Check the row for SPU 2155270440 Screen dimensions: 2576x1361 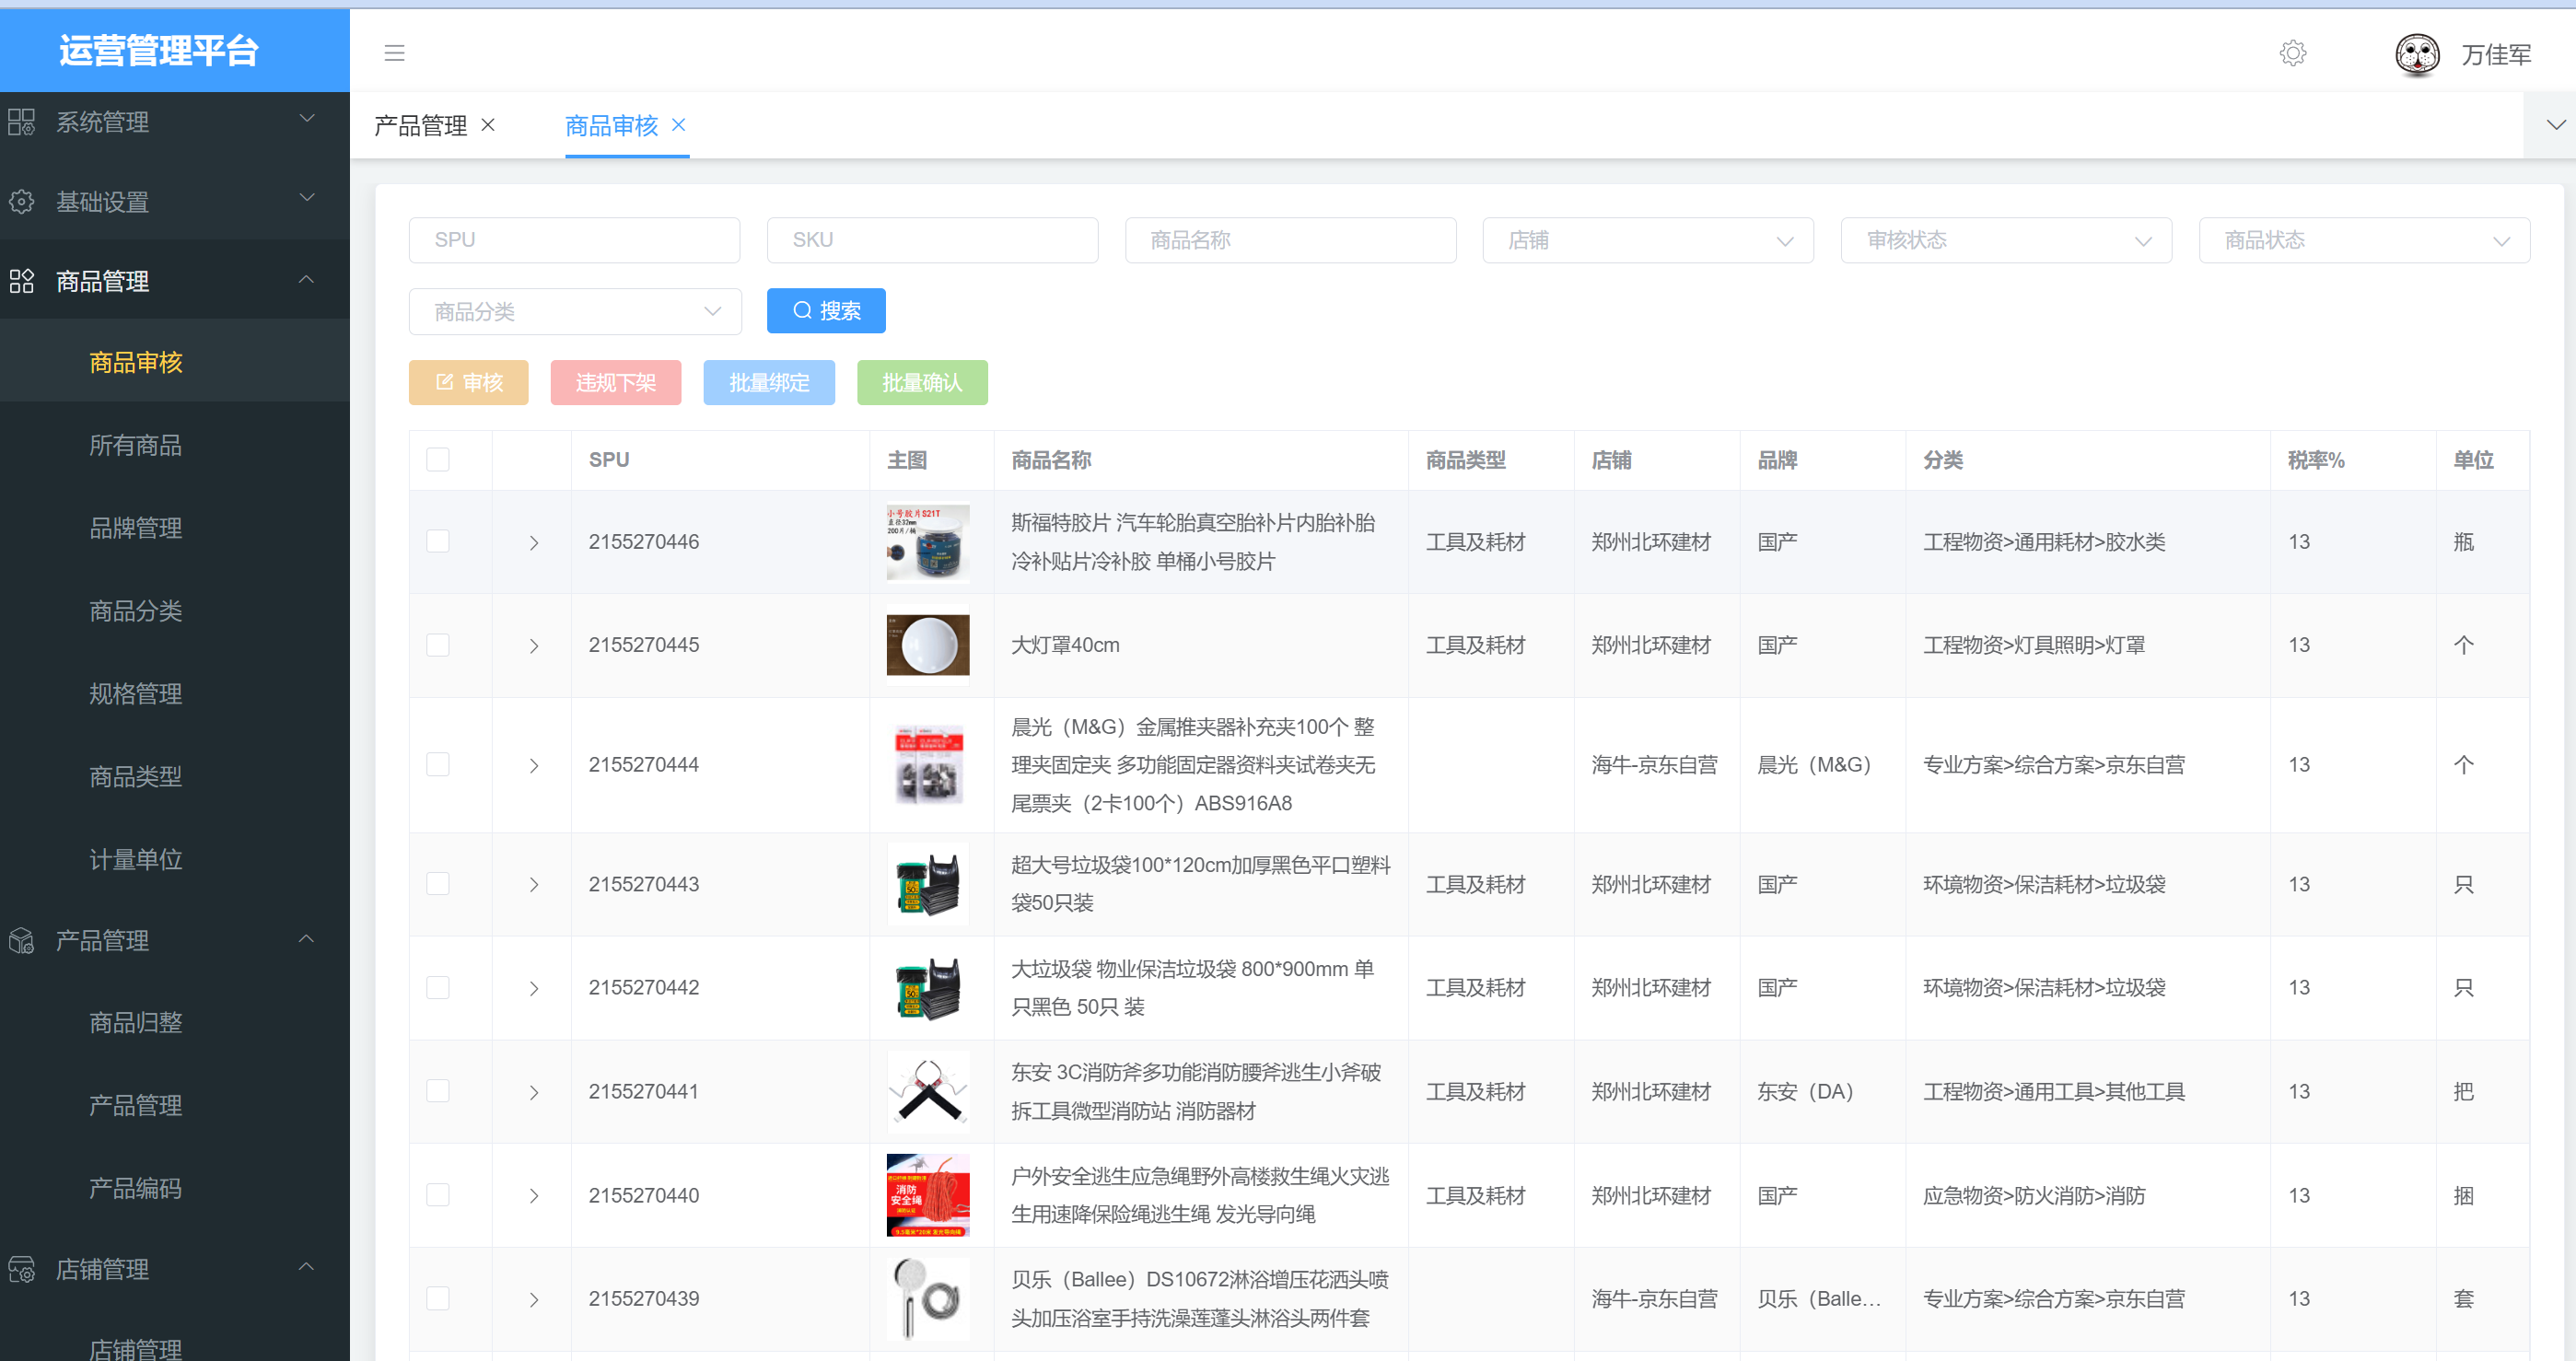pos(438,1194)
